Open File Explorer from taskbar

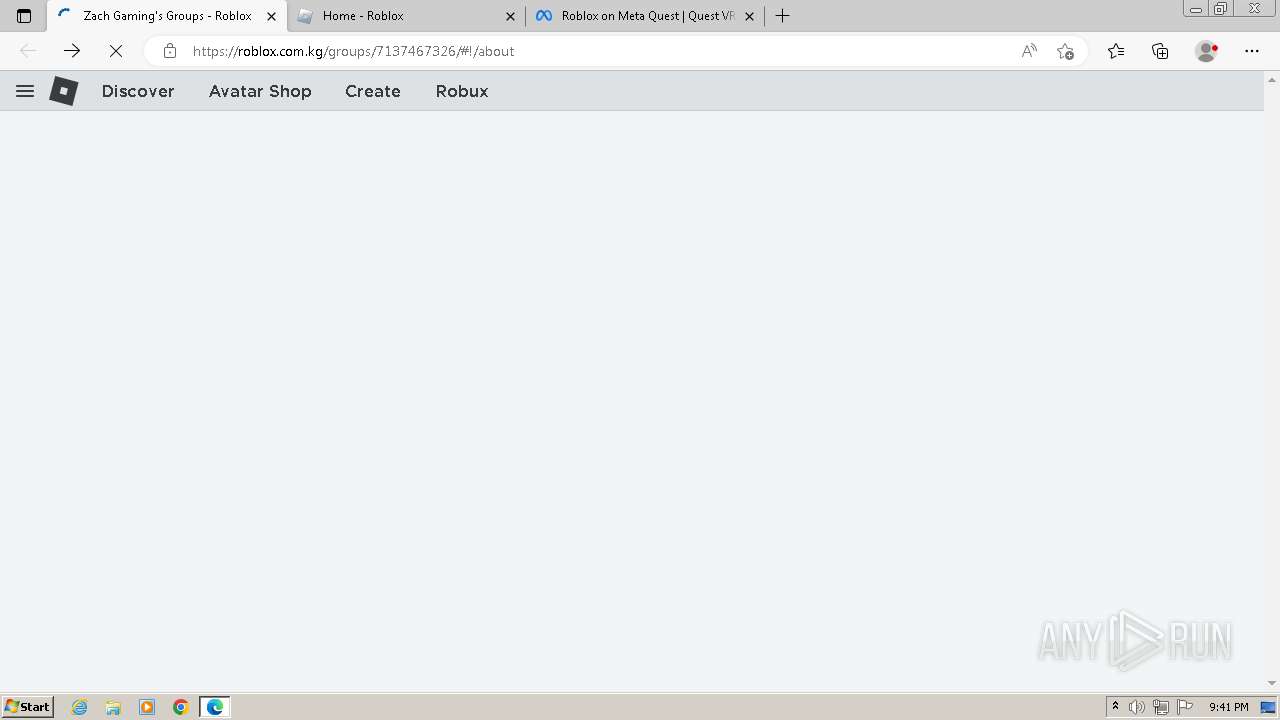click(113, 707)
